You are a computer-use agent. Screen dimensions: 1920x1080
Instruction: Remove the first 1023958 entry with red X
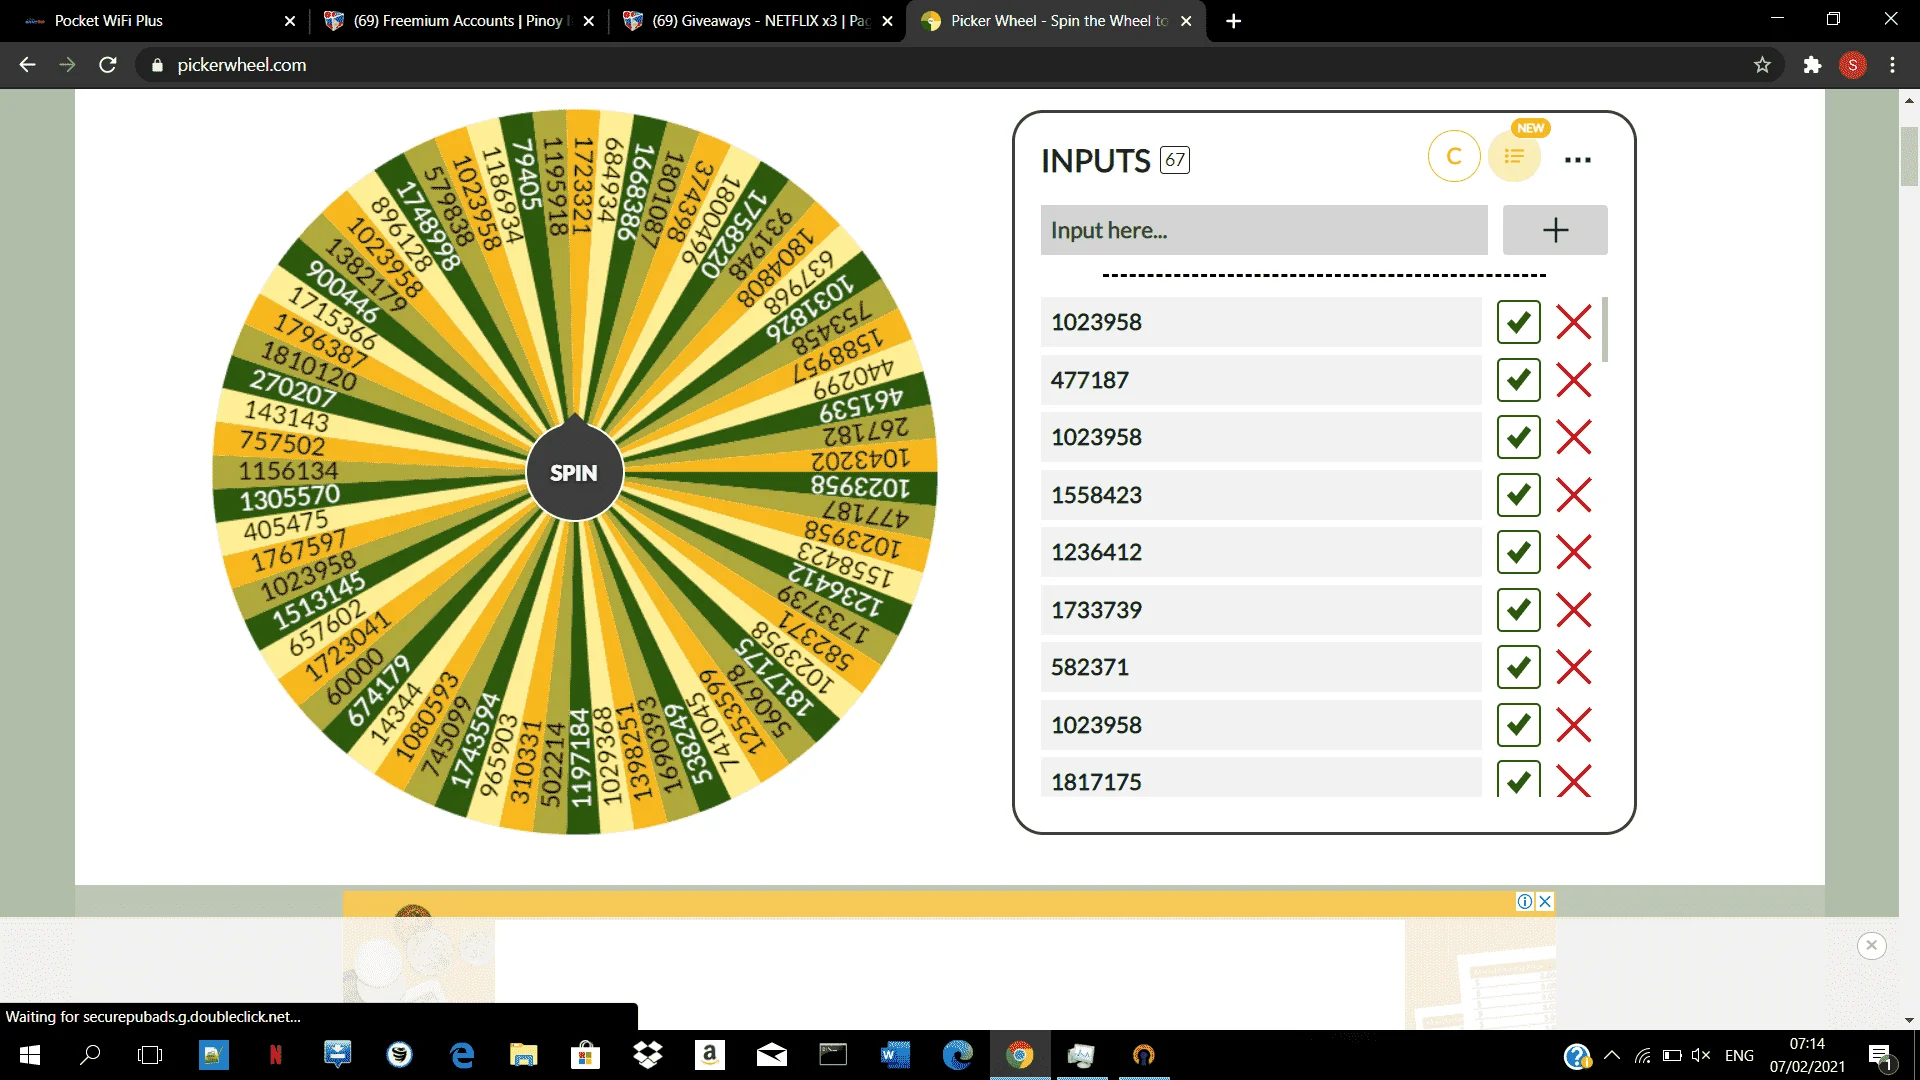click(x=1574, y=322)
